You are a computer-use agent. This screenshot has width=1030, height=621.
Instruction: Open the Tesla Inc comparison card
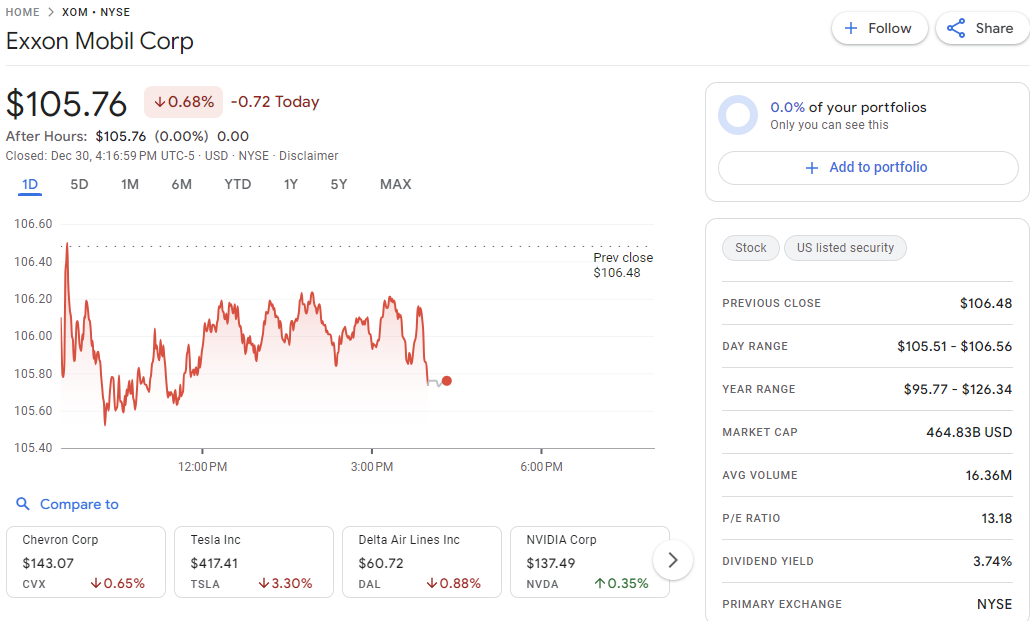[254, 562]
